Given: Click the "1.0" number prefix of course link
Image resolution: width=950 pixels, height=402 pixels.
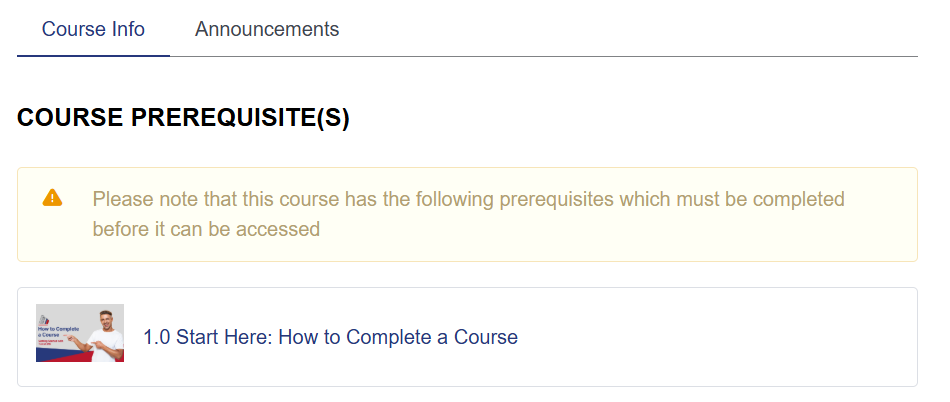Looking at the screenshot, I should pos(157,337).
